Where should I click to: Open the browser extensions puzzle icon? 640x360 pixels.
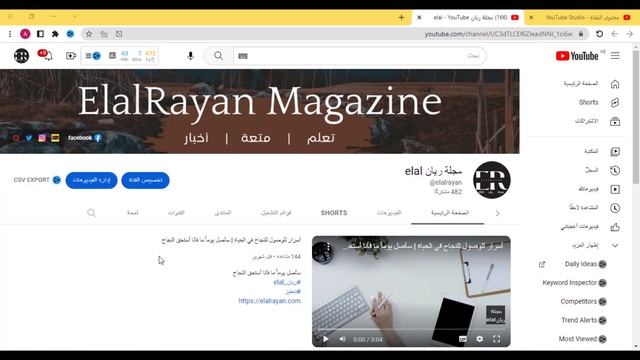pos(55,34)
